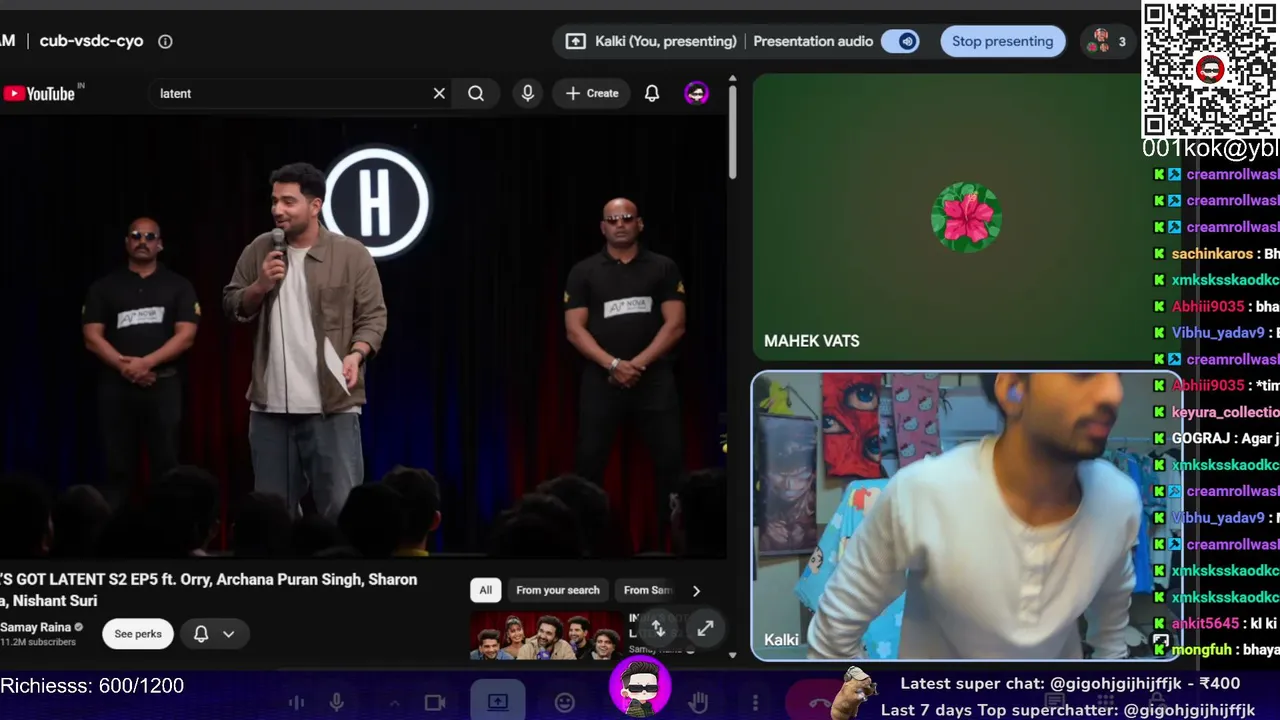Click chat username ankit5645
Screen dimensions: 1280x720
[x=1205, y=623]
